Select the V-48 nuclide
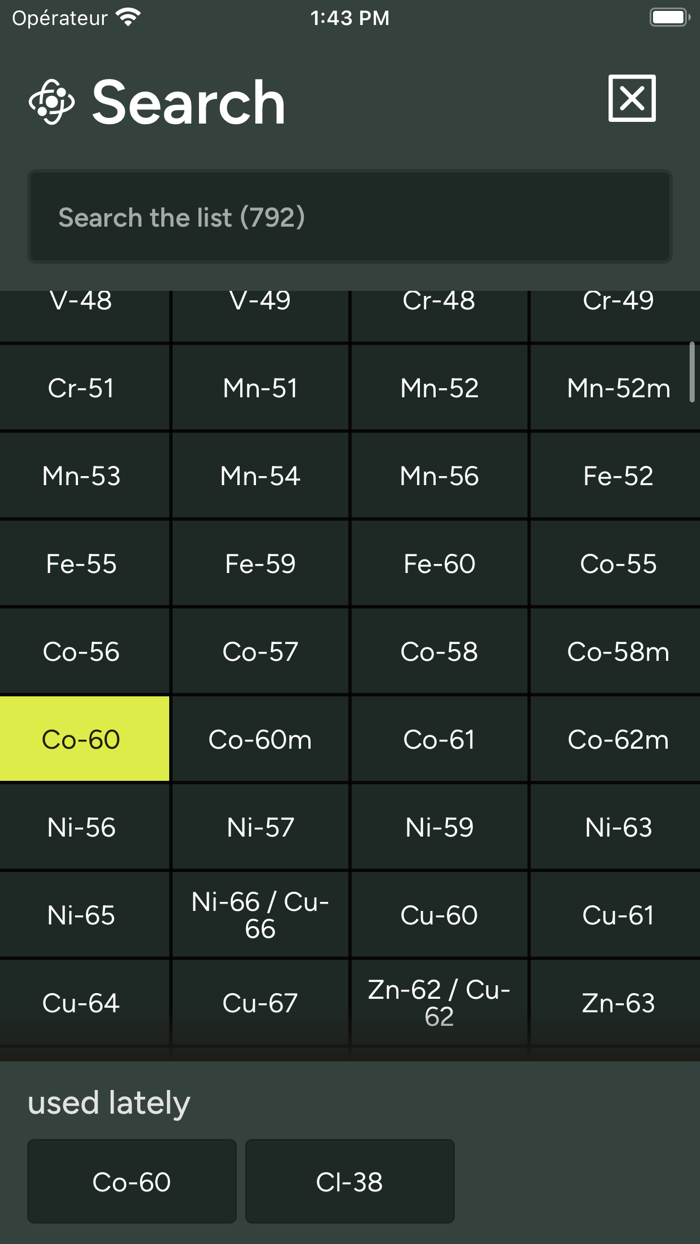The width and height of the screenshot is (700, 1244). 84,300
